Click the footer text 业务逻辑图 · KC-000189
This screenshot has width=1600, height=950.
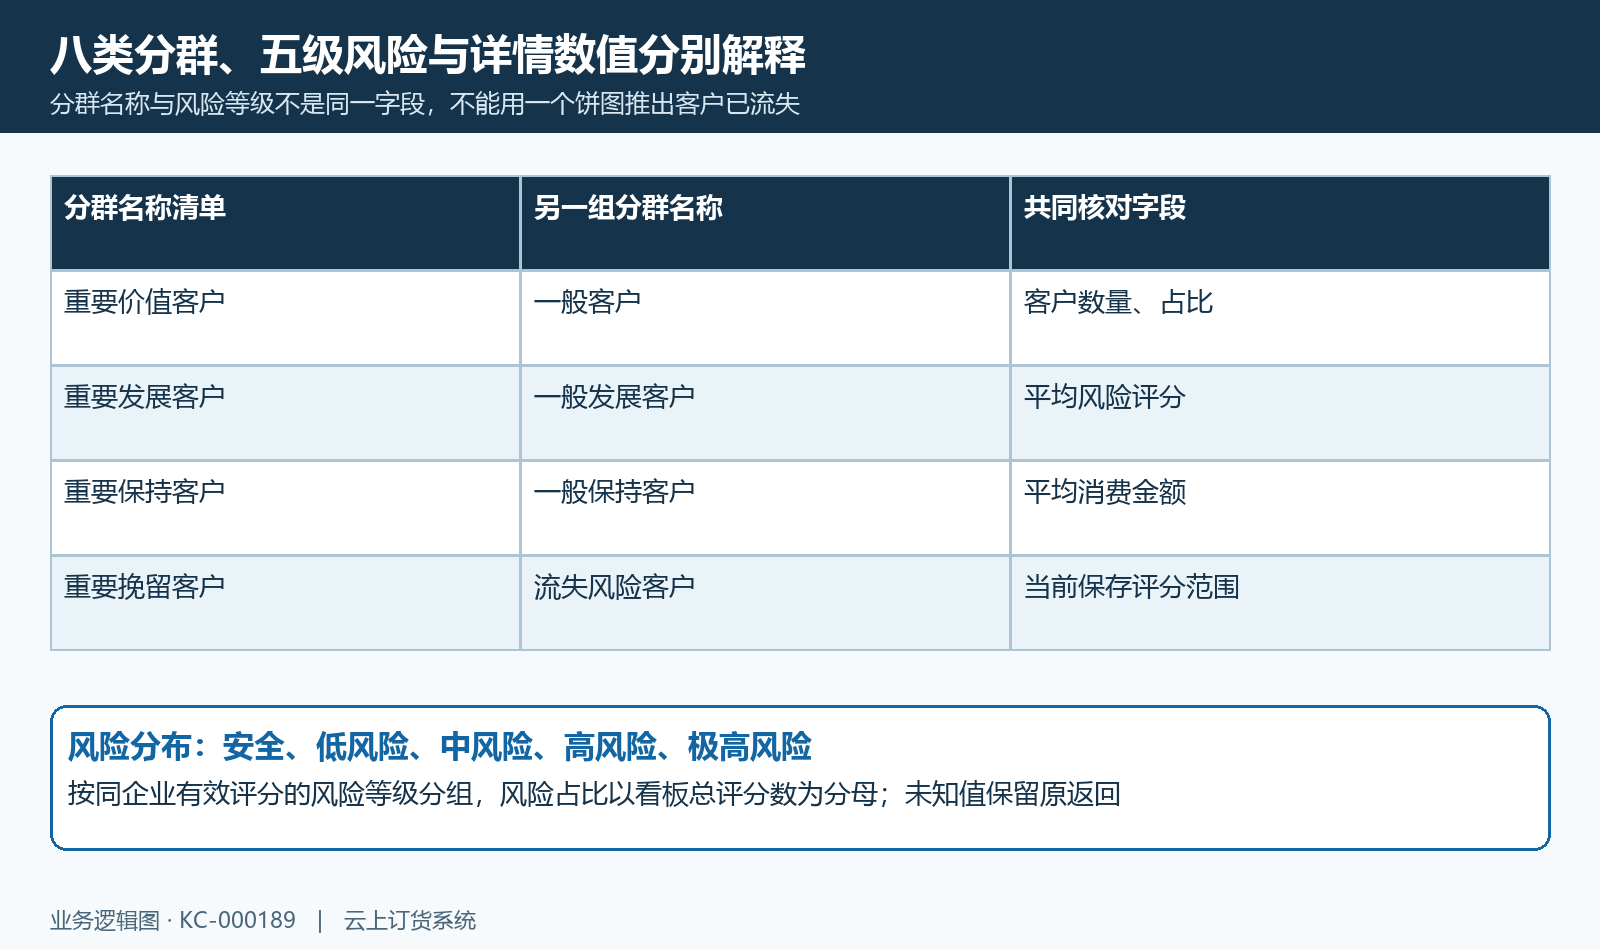click(x=173, y=920)
